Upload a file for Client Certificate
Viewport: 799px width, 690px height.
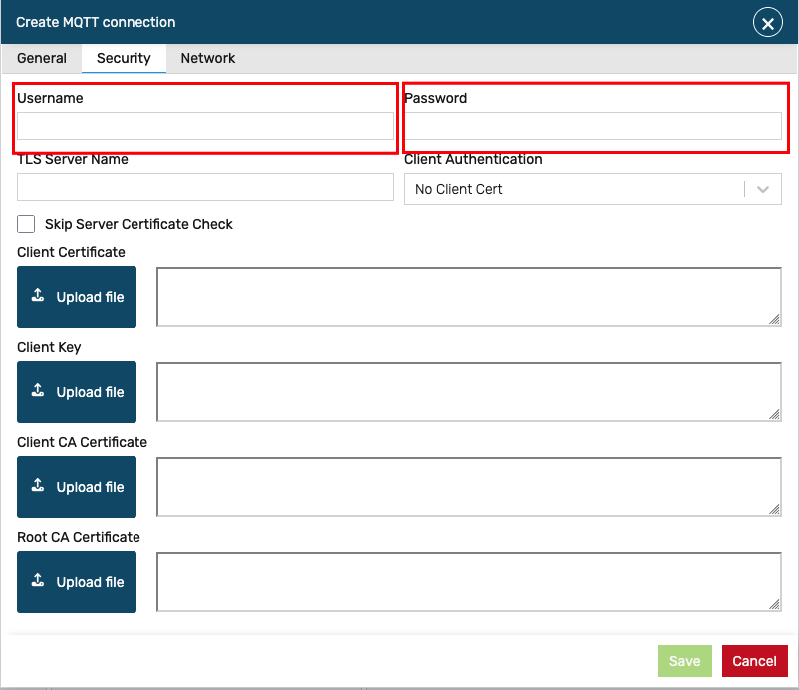tap(76, 297)
